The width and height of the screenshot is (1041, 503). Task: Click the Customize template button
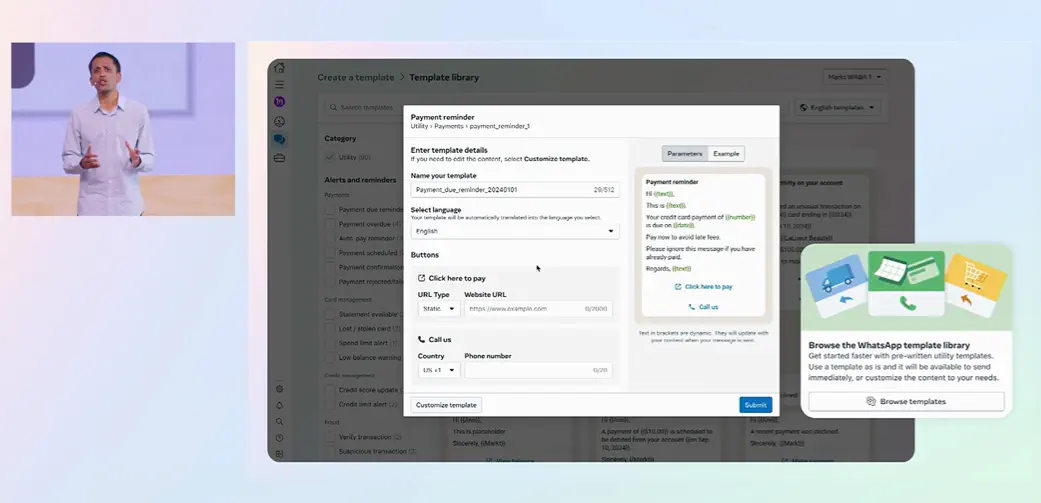(446, 405)
